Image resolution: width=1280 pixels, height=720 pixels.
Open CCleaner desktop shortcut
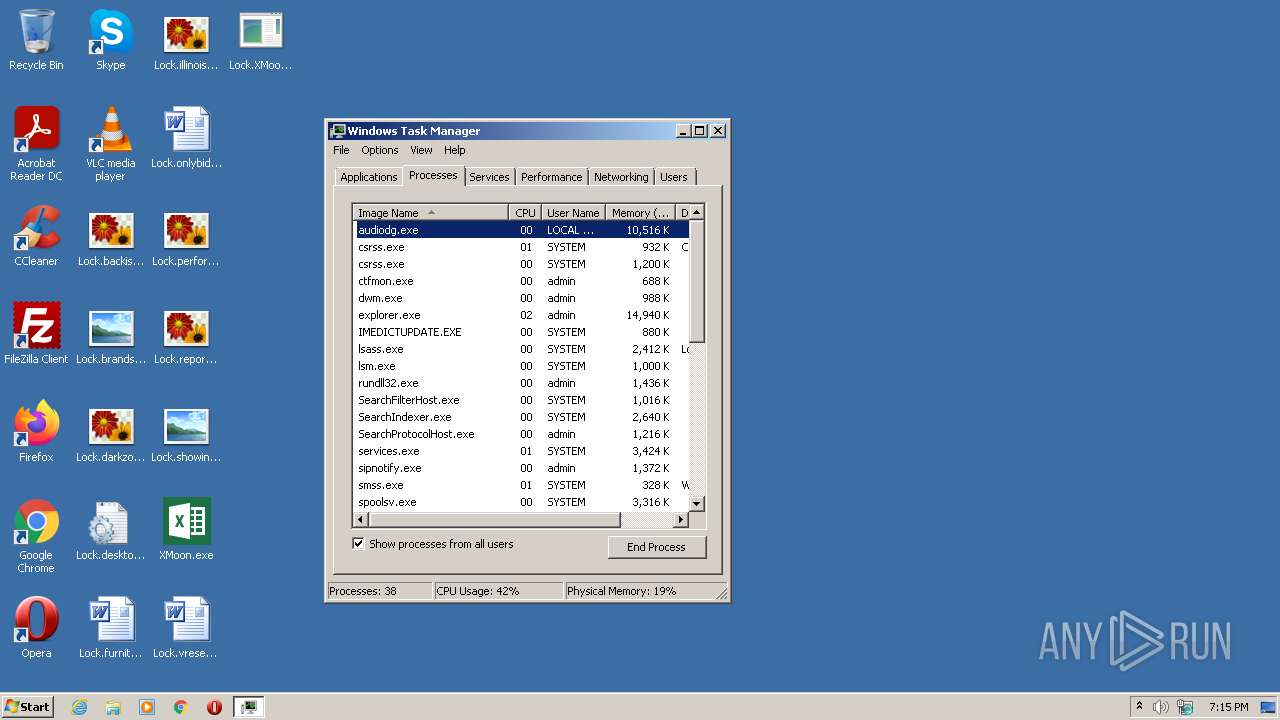pos(36,236)
